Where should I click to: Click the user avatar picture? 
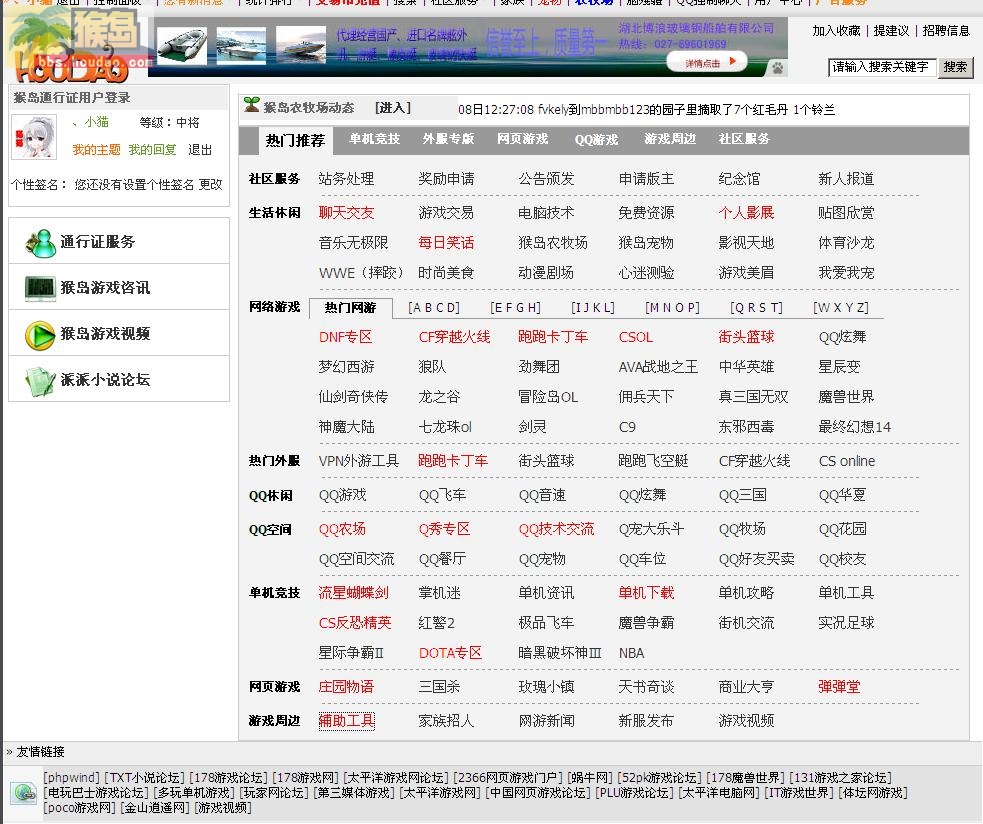tap(34, 137)
